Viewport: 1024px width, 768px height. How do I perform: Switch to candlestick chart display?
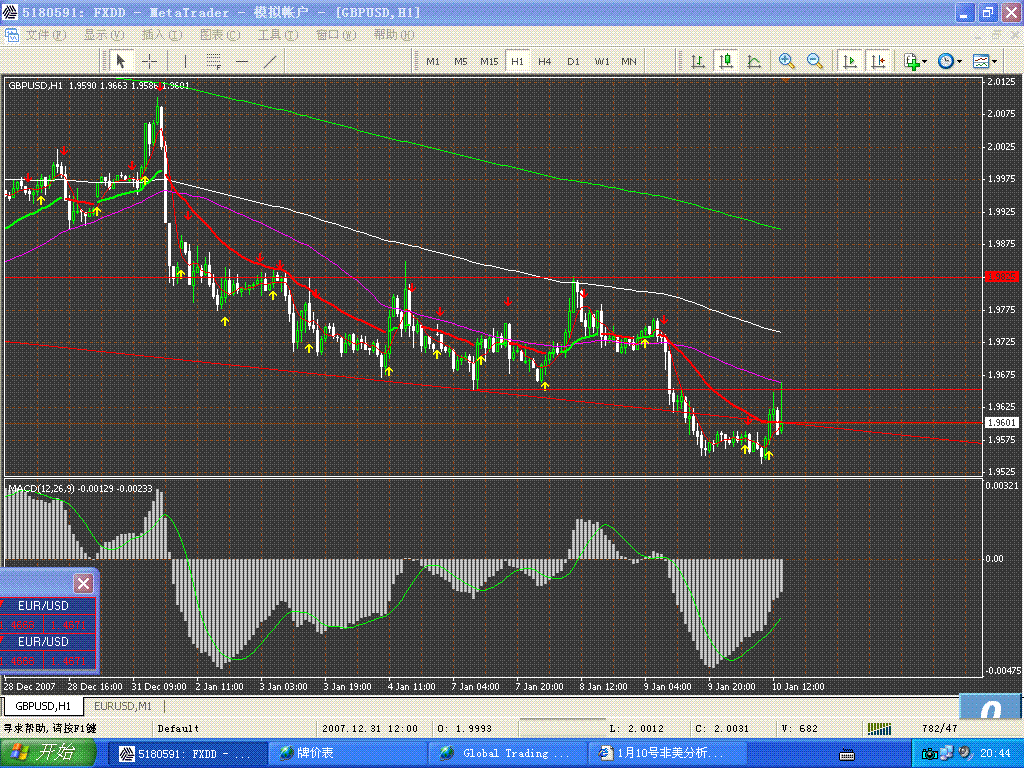[x=726, y=61]
